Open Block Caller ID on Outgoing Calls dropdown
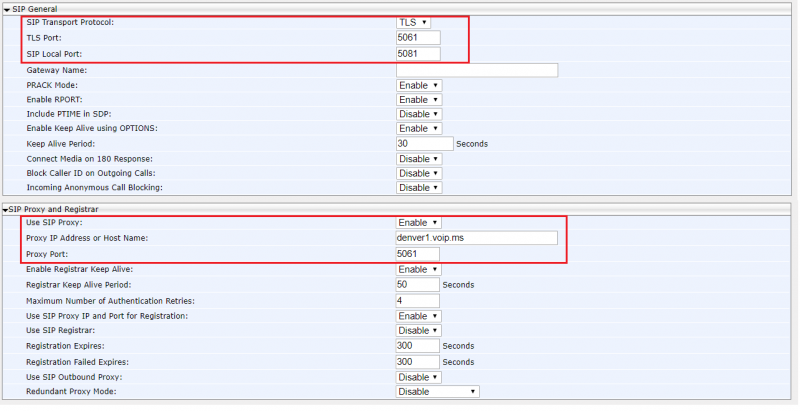Viewport: 800px width, 411px height. (x=419, y=173)
